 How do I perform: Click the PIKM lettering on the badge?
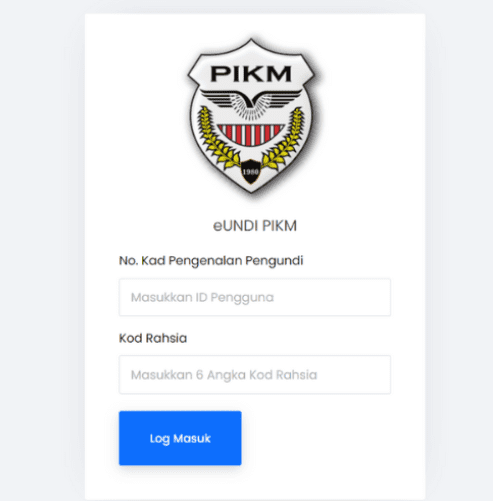(x=251, y=74)
